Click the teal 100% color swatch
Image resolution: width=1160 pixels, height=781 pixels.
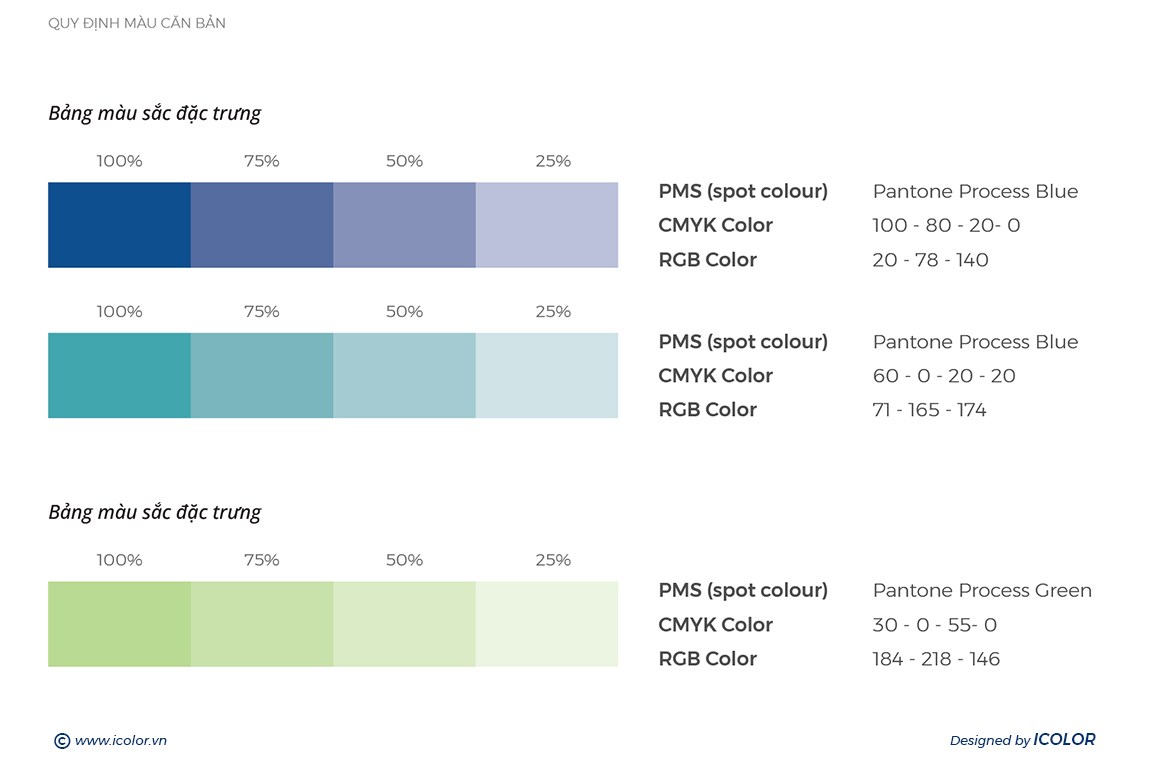119,375
